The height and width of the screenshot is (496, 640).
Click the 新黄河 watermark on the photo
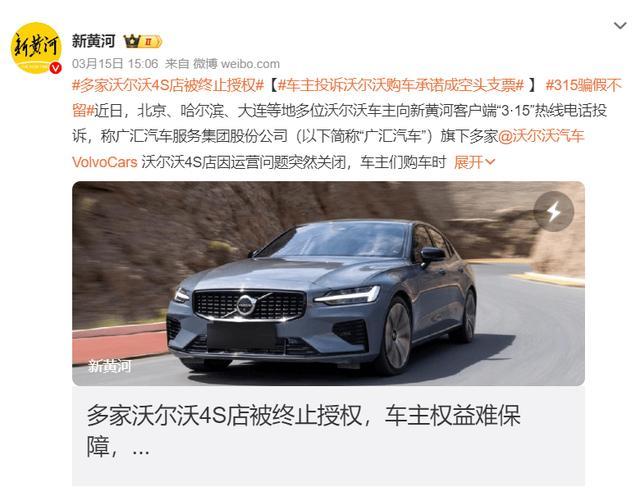pyautogui.click(x=110, y=366)
